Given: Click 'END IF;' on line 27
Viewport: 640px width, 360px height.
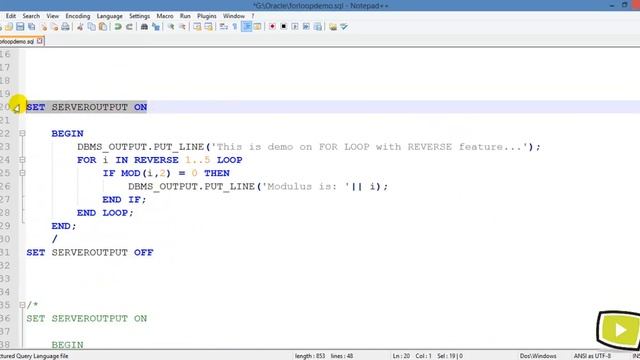Looking at the screenshot, I should (124, 200).
